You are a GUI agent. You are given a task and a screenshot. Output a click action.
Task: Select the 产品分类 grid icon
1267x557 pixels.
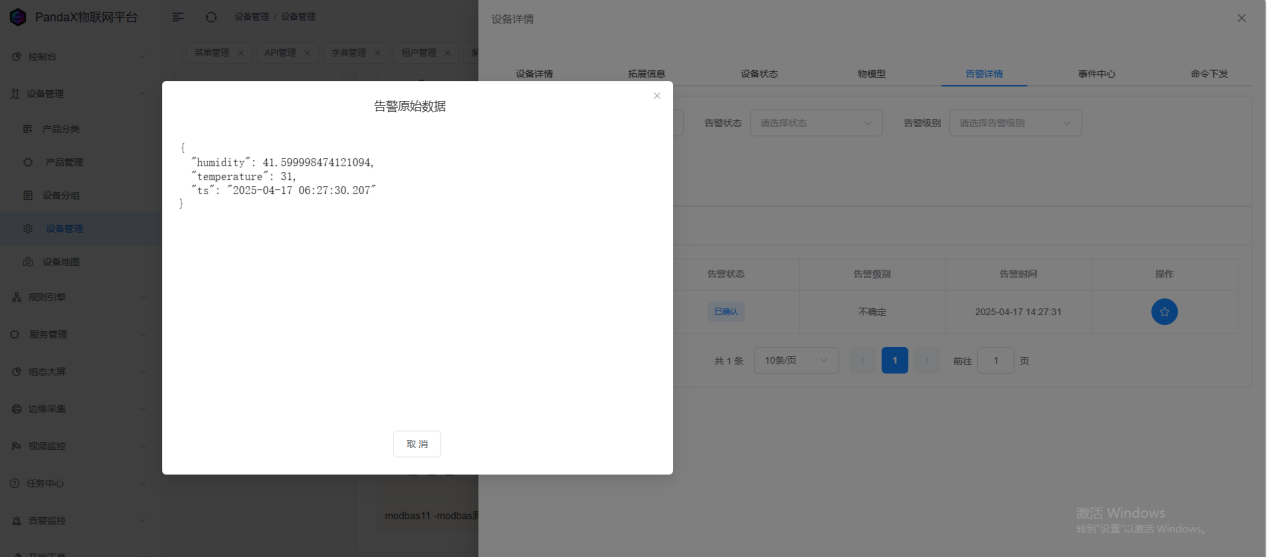28,129
